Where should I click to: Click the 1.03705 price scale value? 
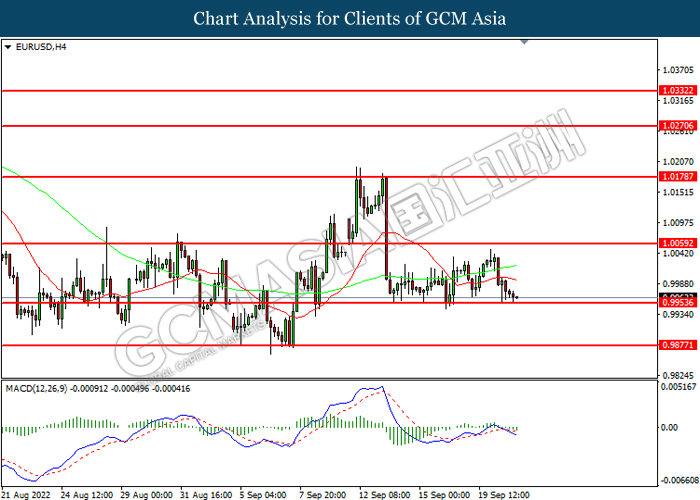[x=679, y=70]
